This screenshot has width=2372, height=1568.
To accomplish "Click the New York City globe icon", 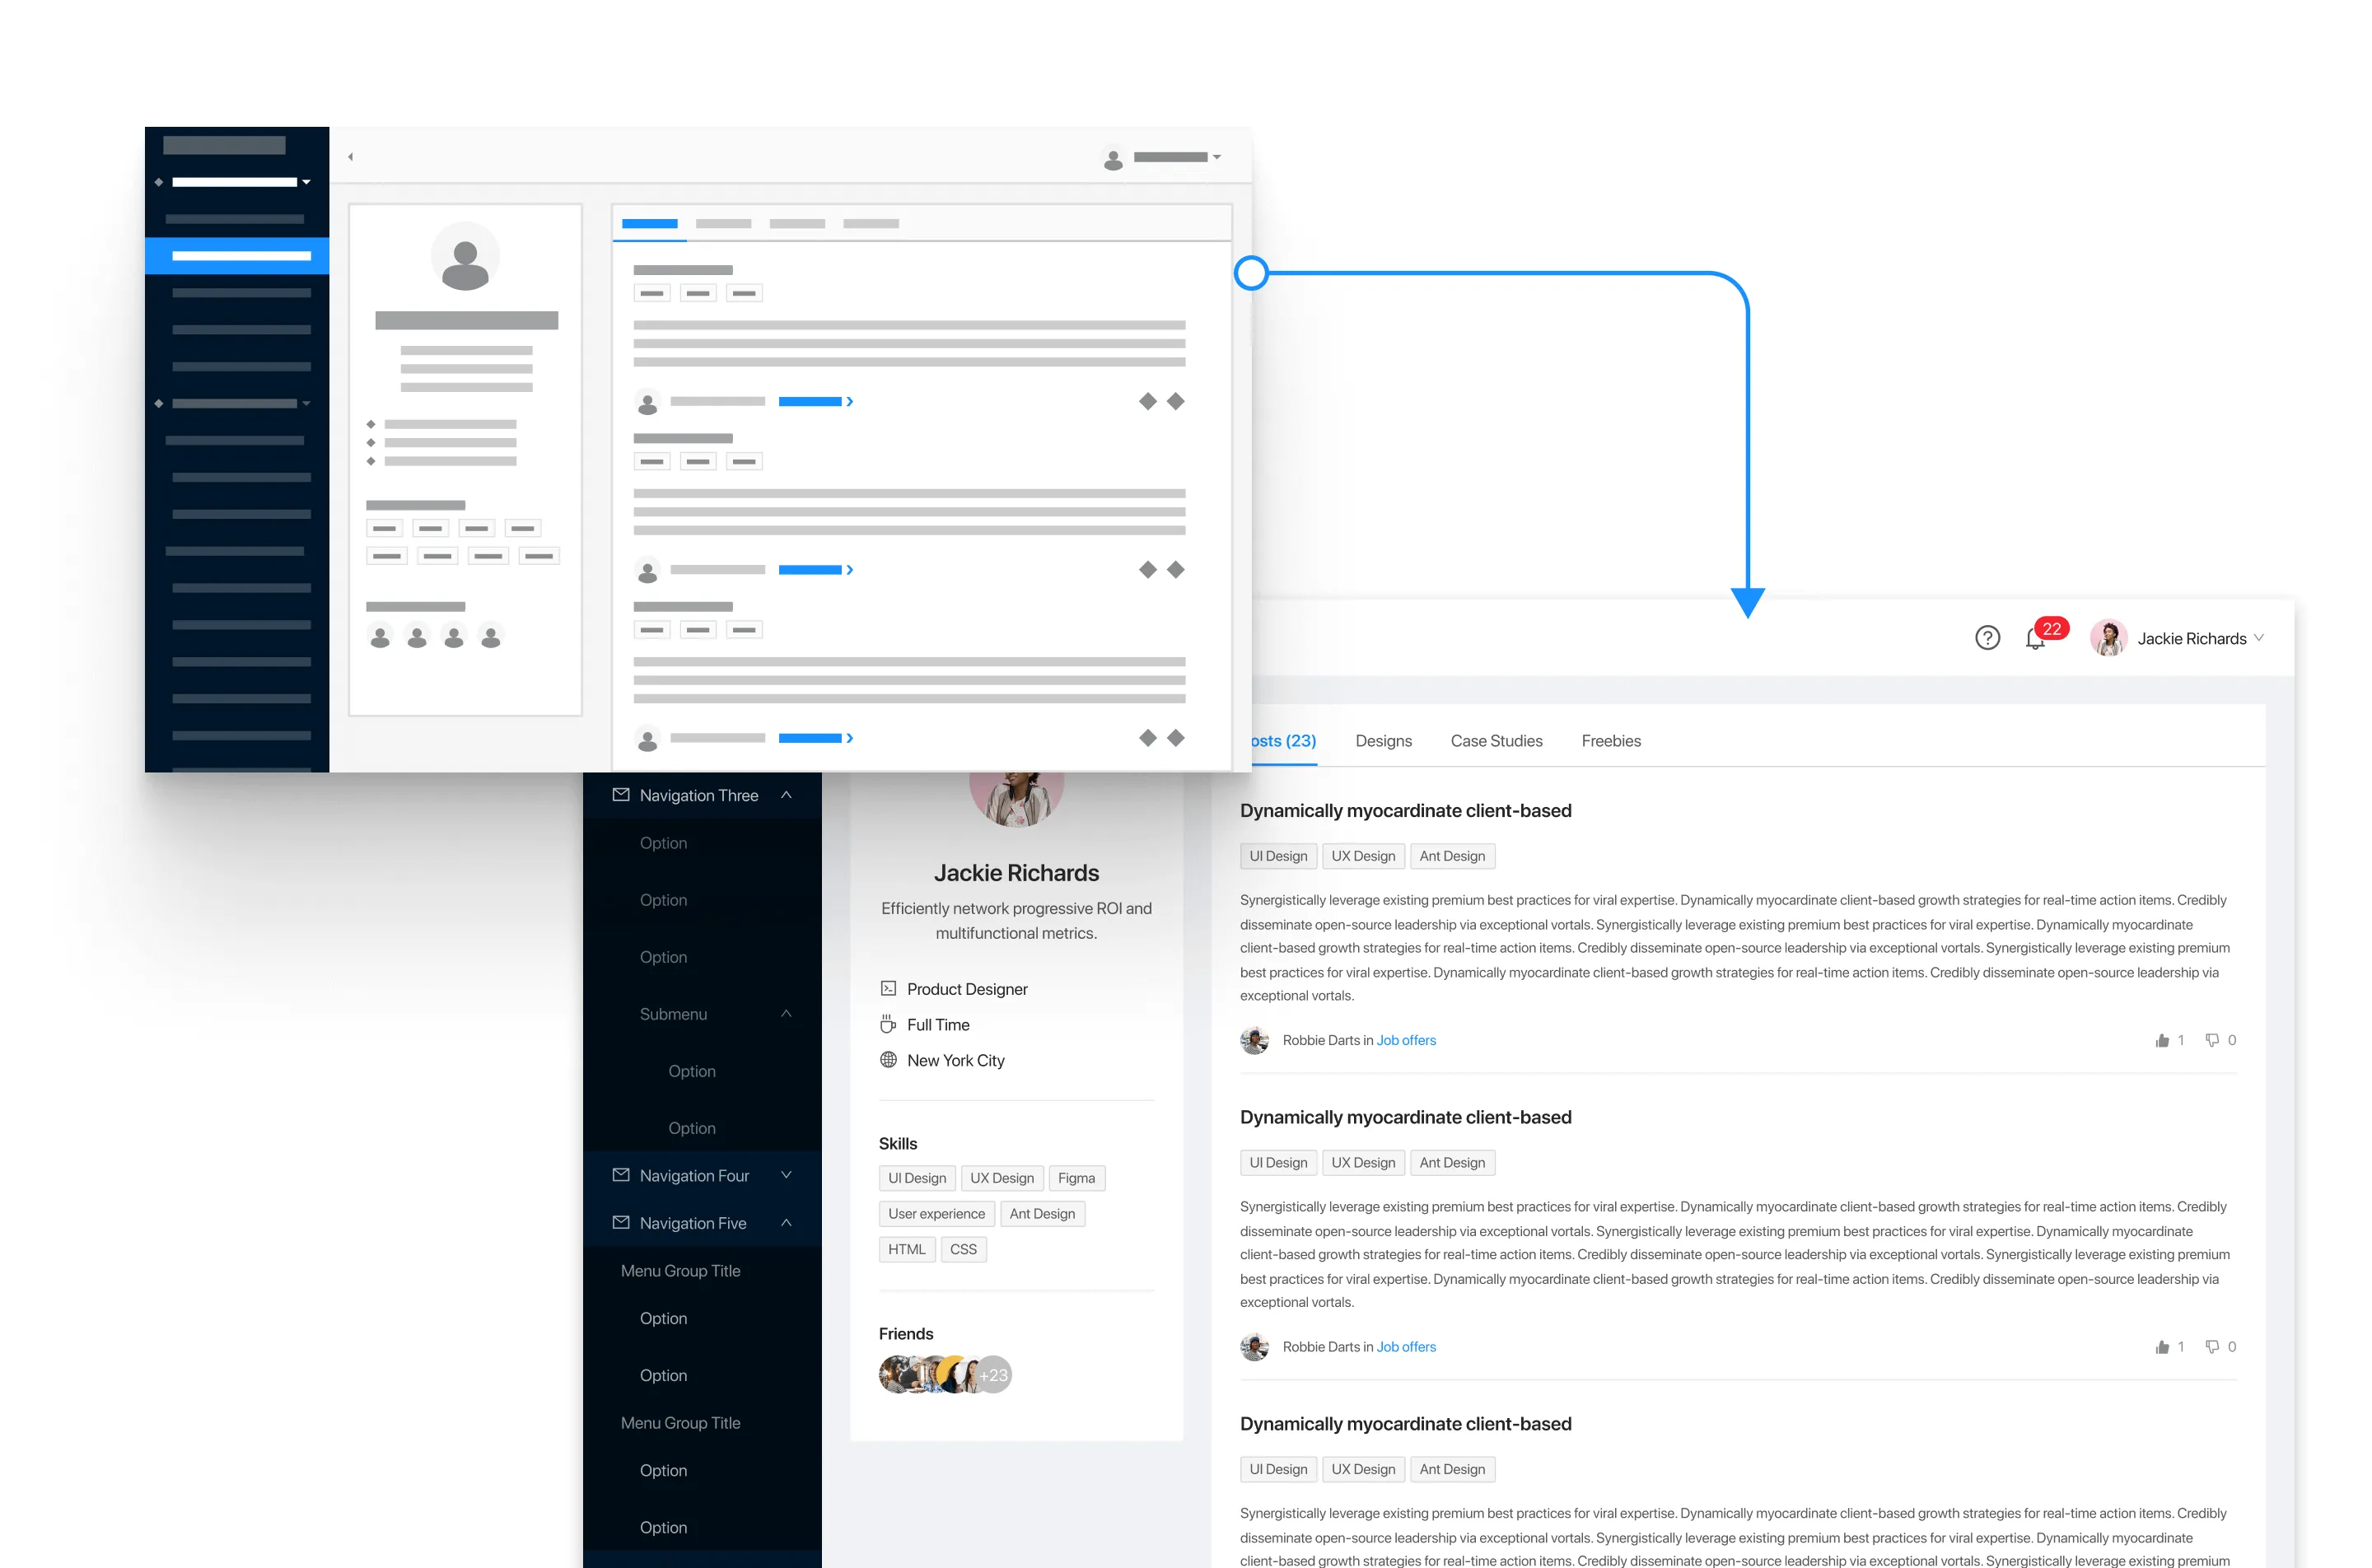I will point(888,1060).
